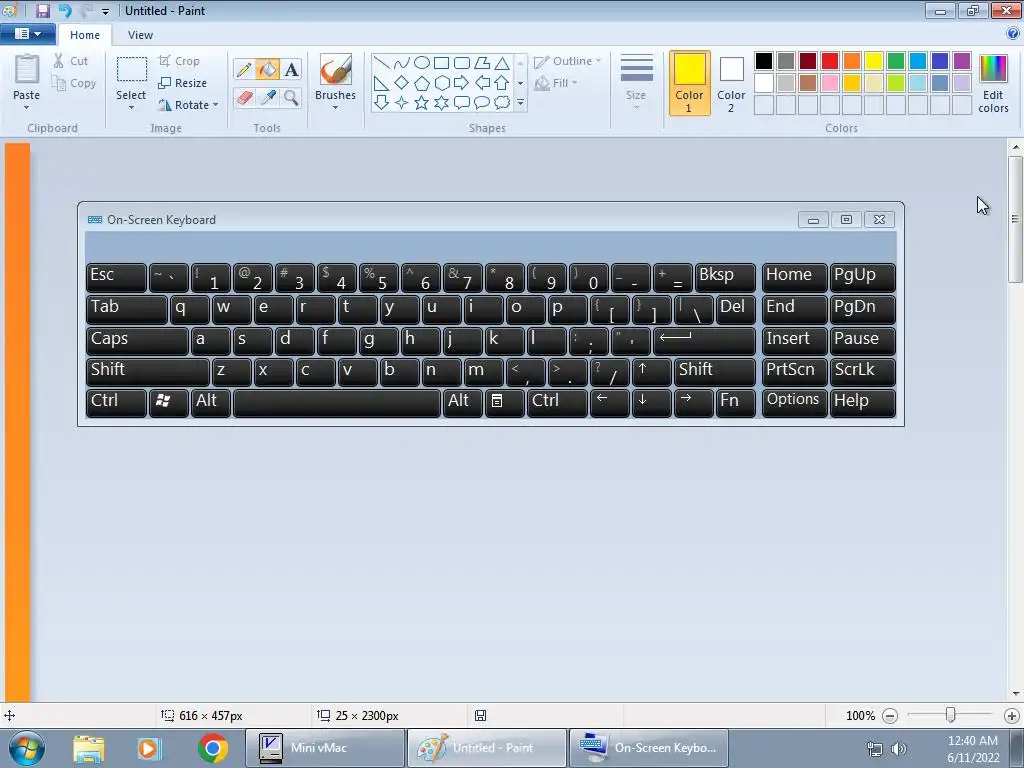
Task: Click the Crop tool
Action: coord(179,61)
